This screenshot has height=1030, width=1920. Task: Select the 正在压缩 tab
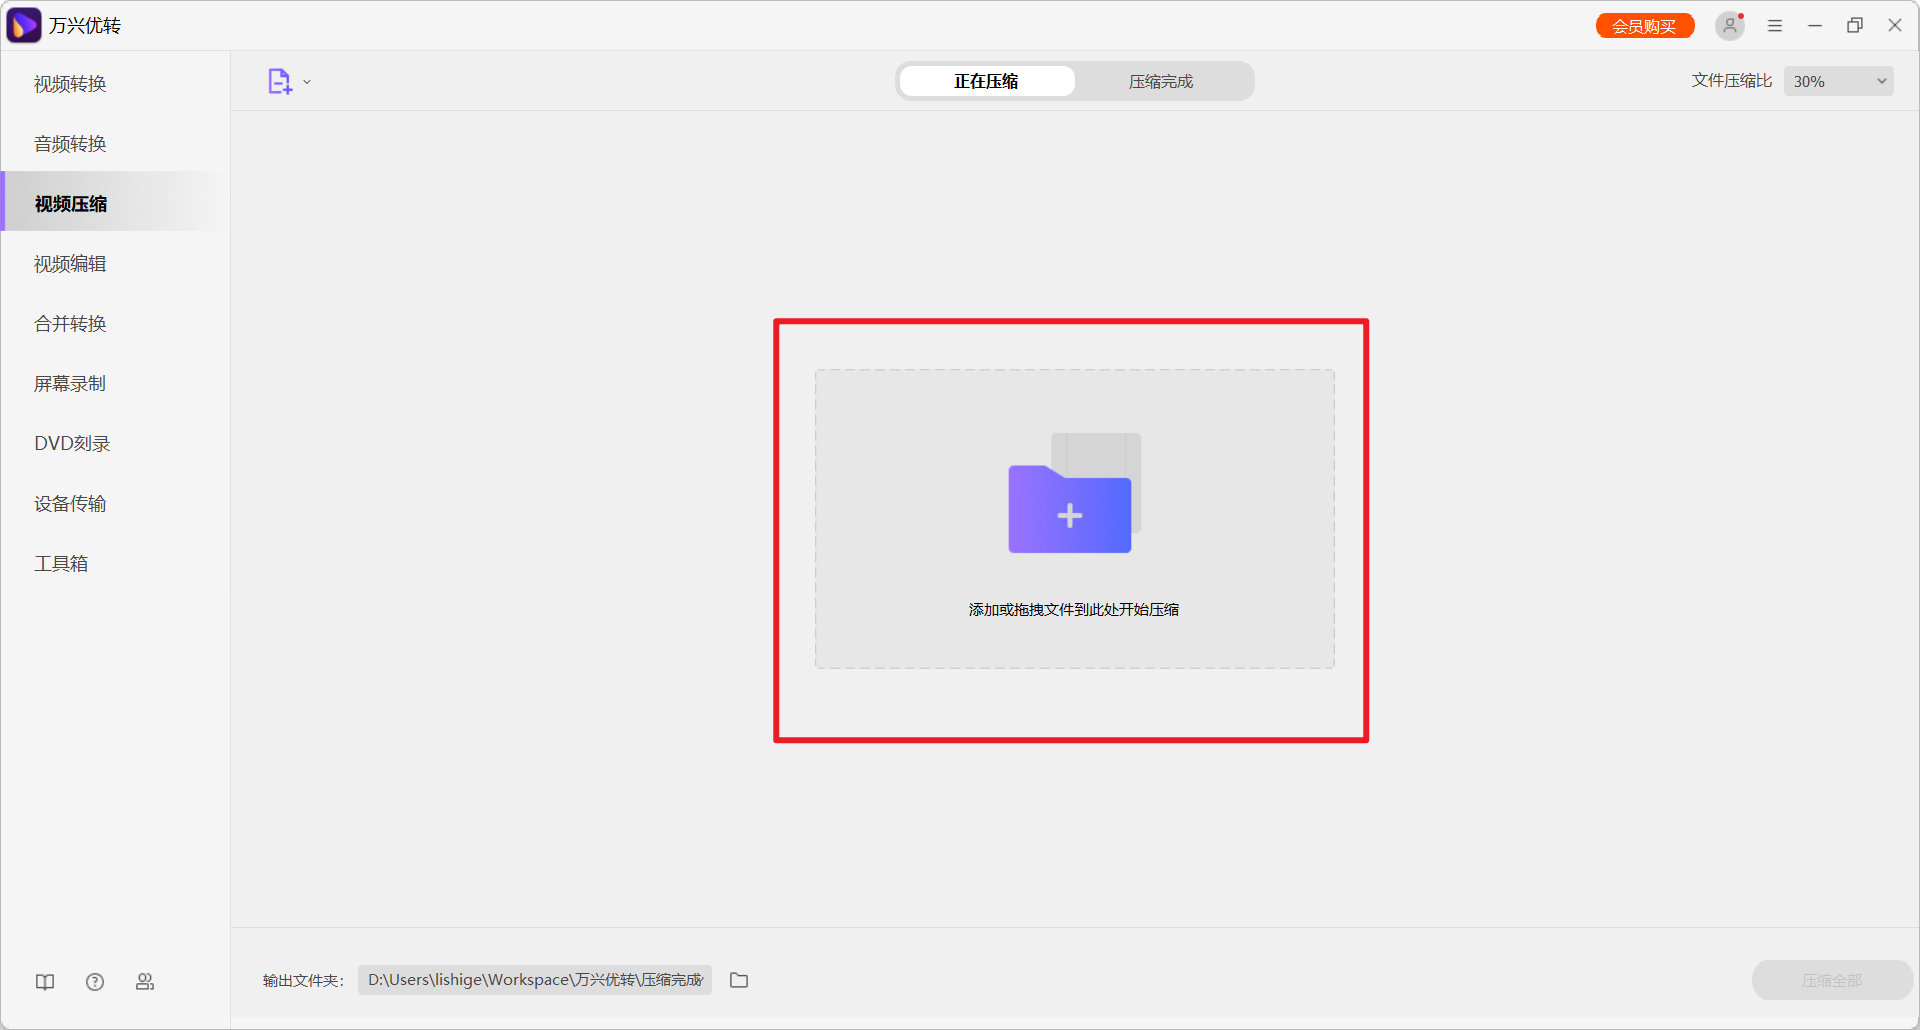click(x=986, y=82)
